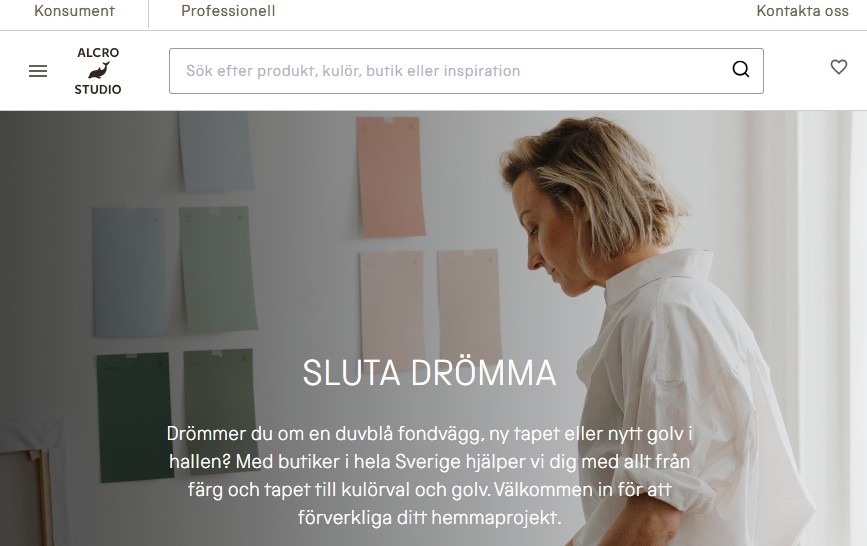Click the magnifying glass search icon

pos(740,69)
